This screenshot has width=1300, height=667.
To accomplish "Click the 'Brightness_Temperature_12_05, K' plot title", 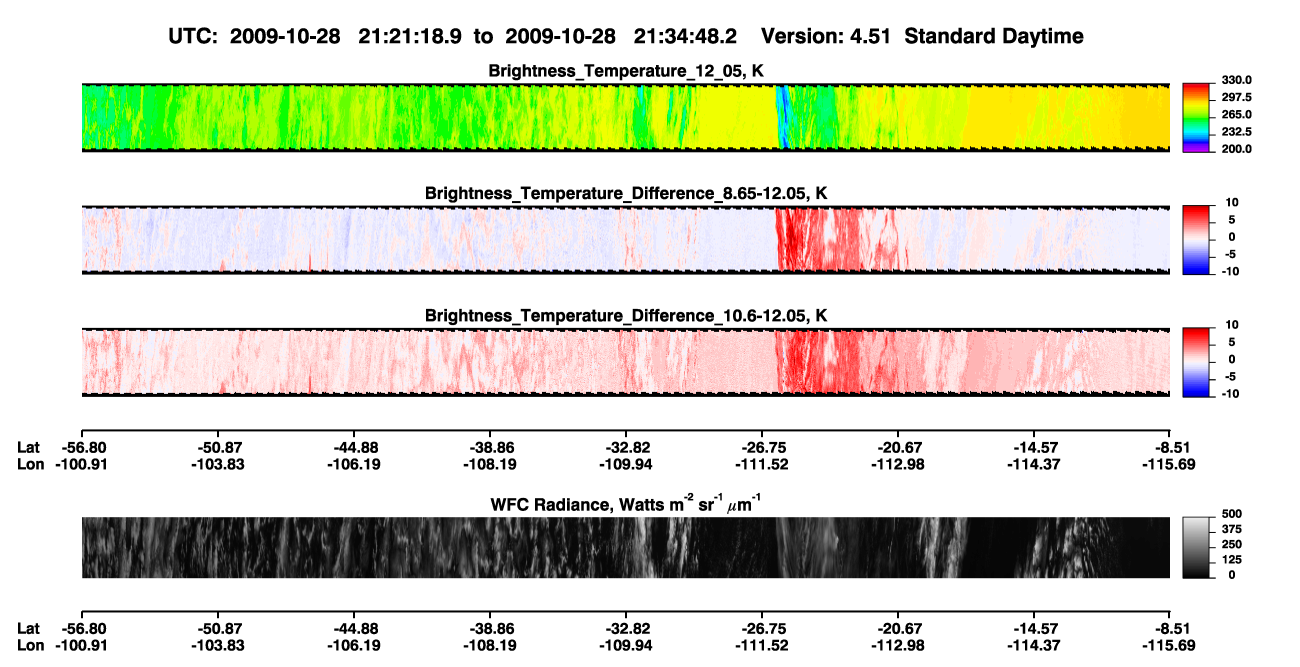I will tap(626, 71).
